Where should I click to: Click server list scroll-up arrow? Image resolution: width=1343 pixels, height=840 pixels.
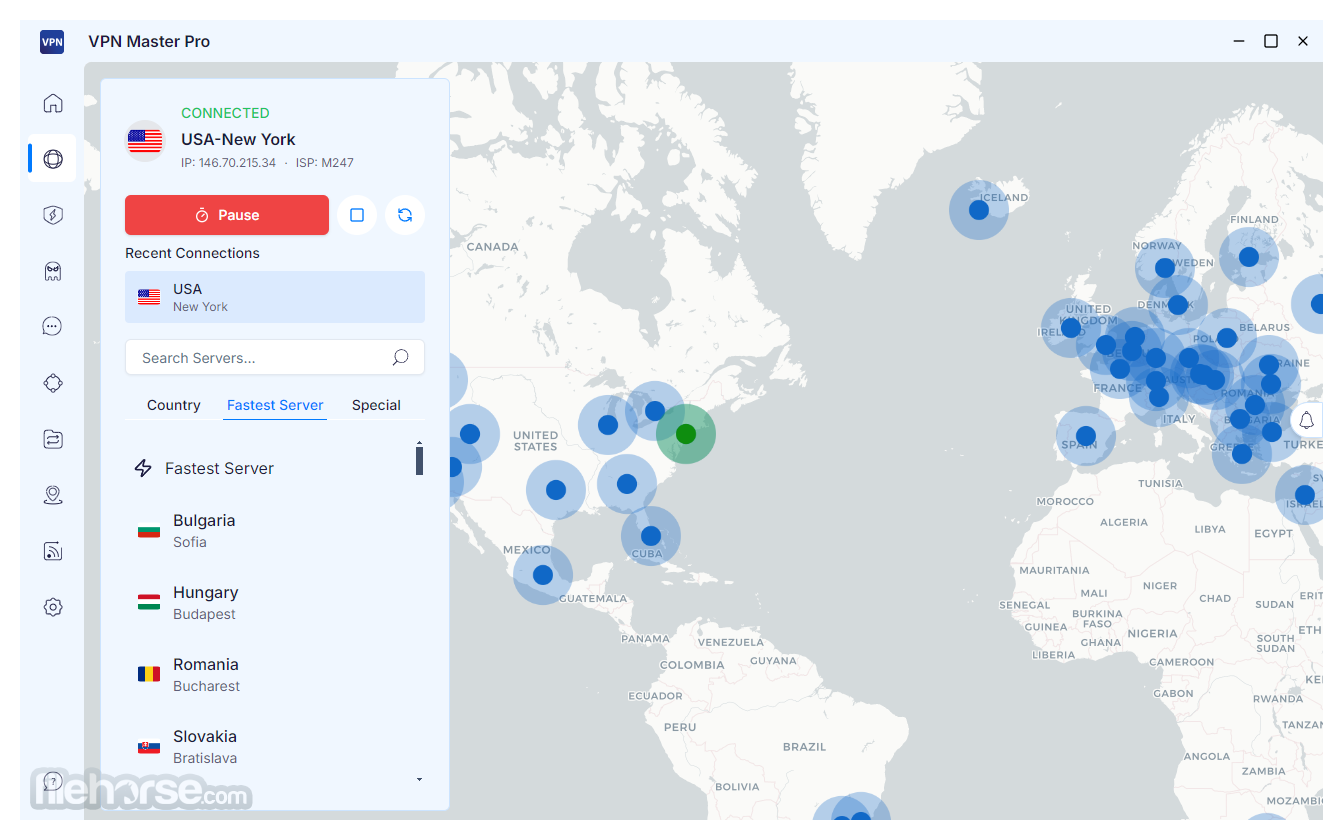(419, 443)
